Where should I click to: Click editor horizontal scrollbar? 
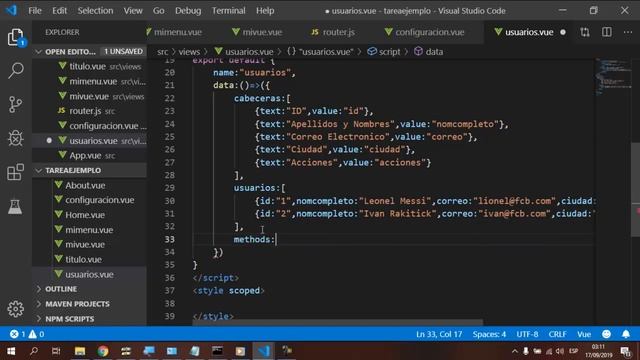click(337, 322)
